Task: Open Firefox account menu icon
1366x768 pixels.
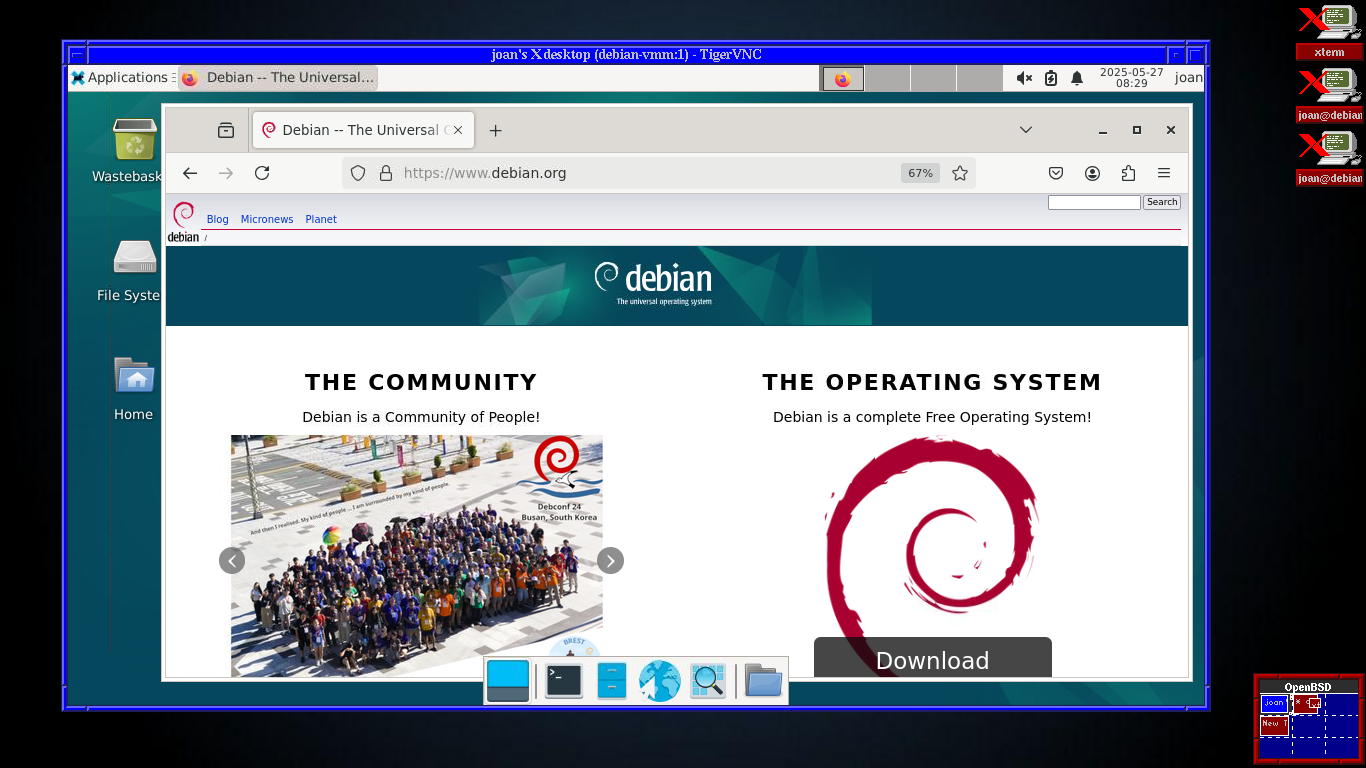Action: tap(1092, 173)
